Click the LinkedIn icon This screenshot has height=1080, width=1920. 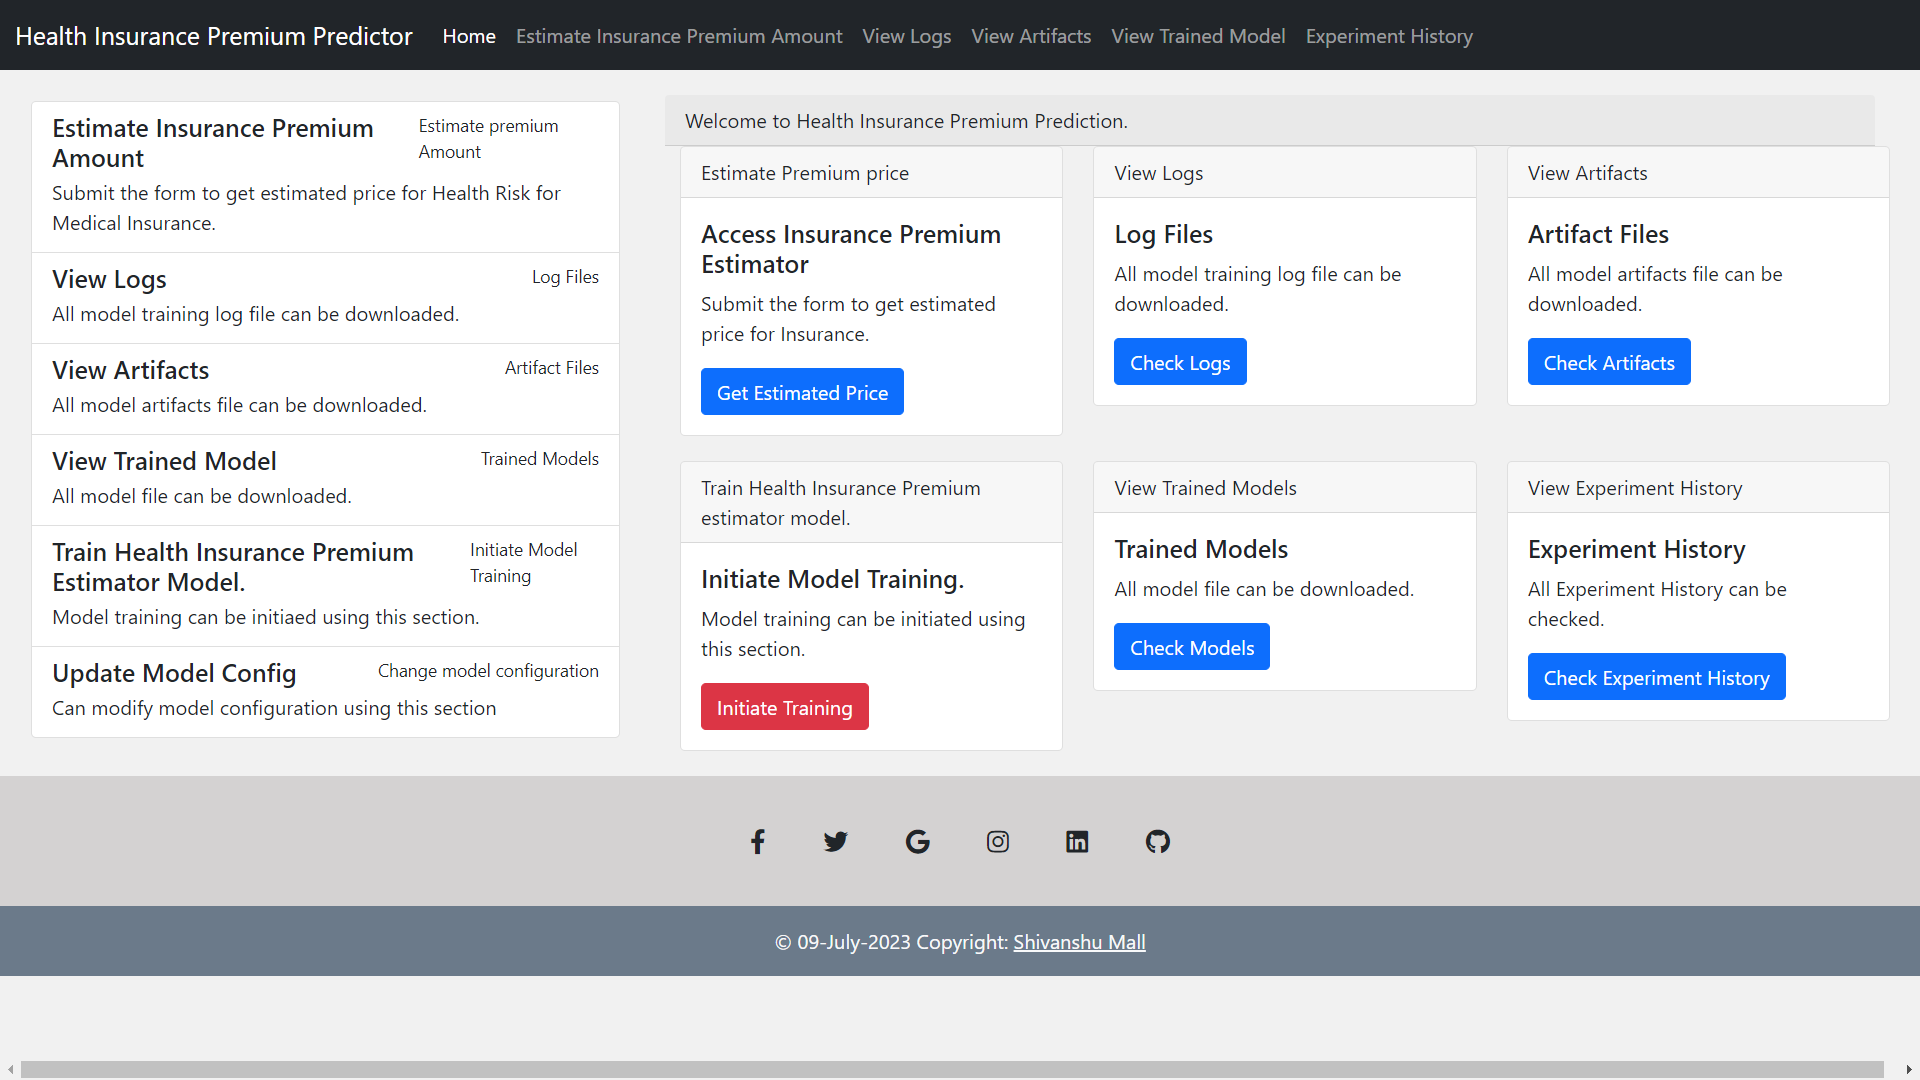point(1077,841)
